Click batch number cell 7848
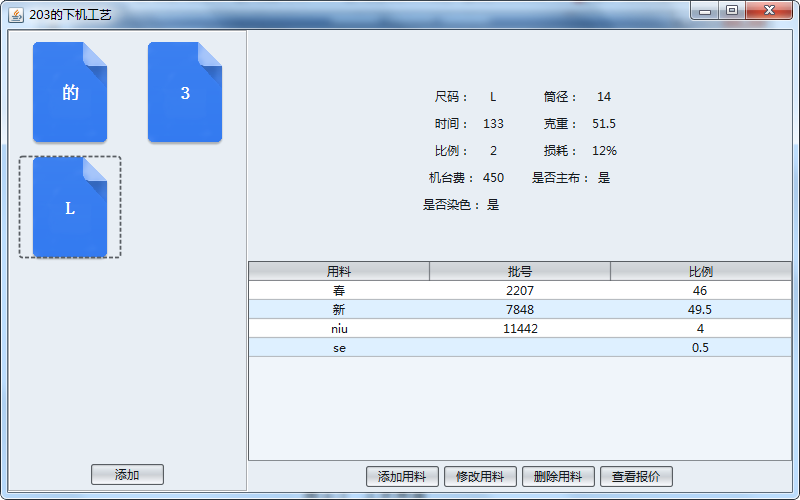800x500 pixels. (x=520, y=309)
